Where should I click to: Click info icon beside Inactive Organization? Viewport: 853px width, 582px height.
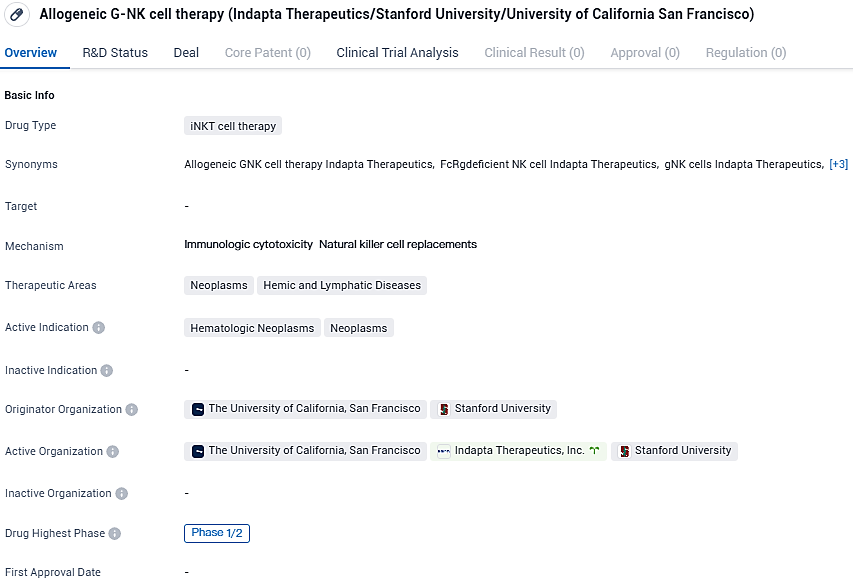point(122,494)
